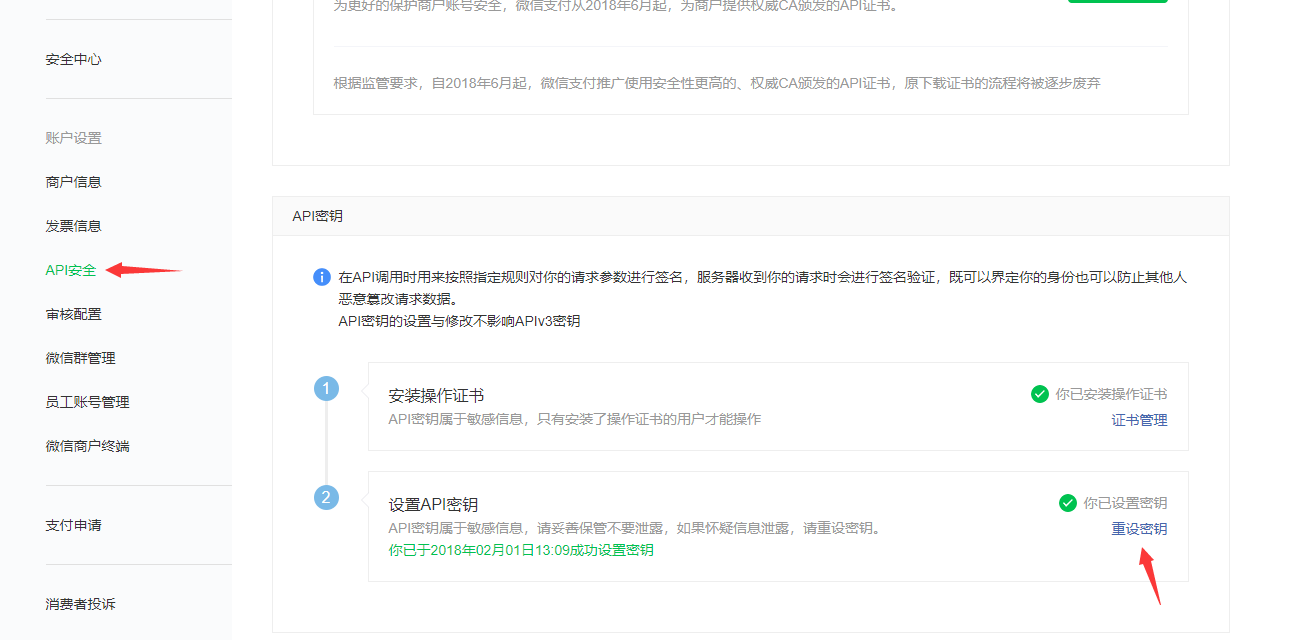Click the red arrow pointing at API安全

pos(143,270)
